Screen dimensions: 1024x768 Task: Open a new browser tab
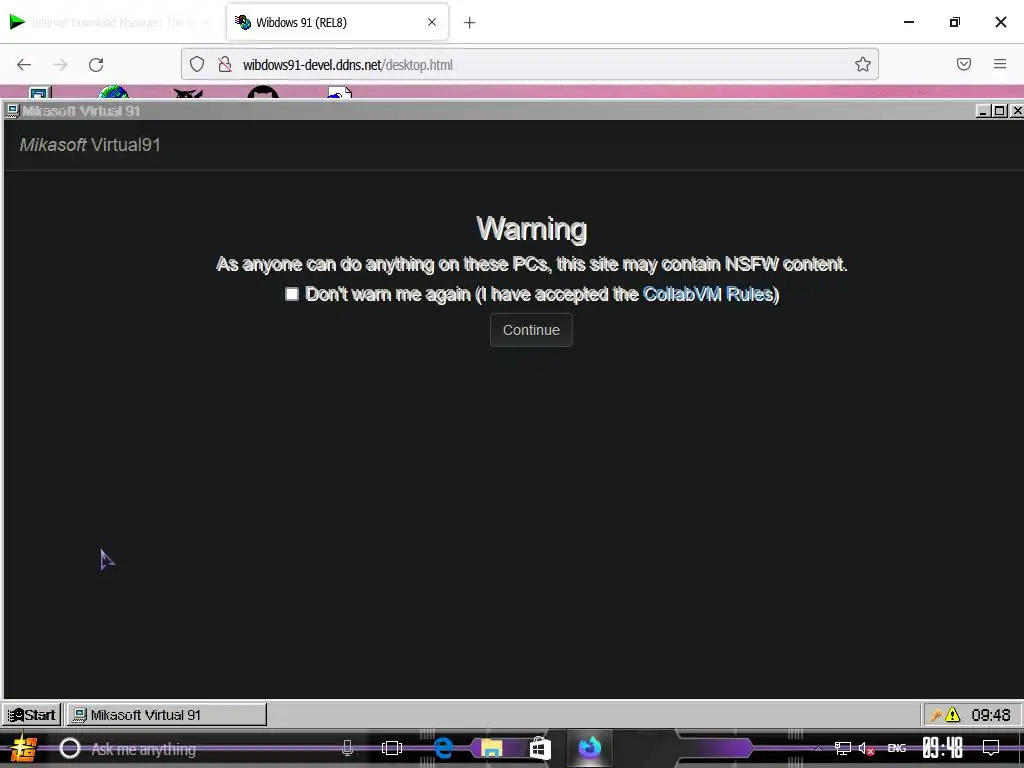tap(470, 23)
